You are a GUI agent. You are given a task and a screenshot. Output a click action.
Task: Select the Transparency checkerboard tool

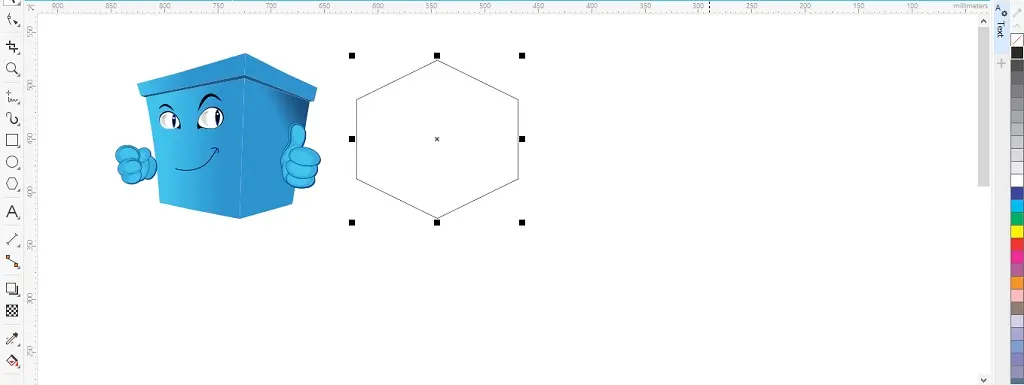[12, 311]
